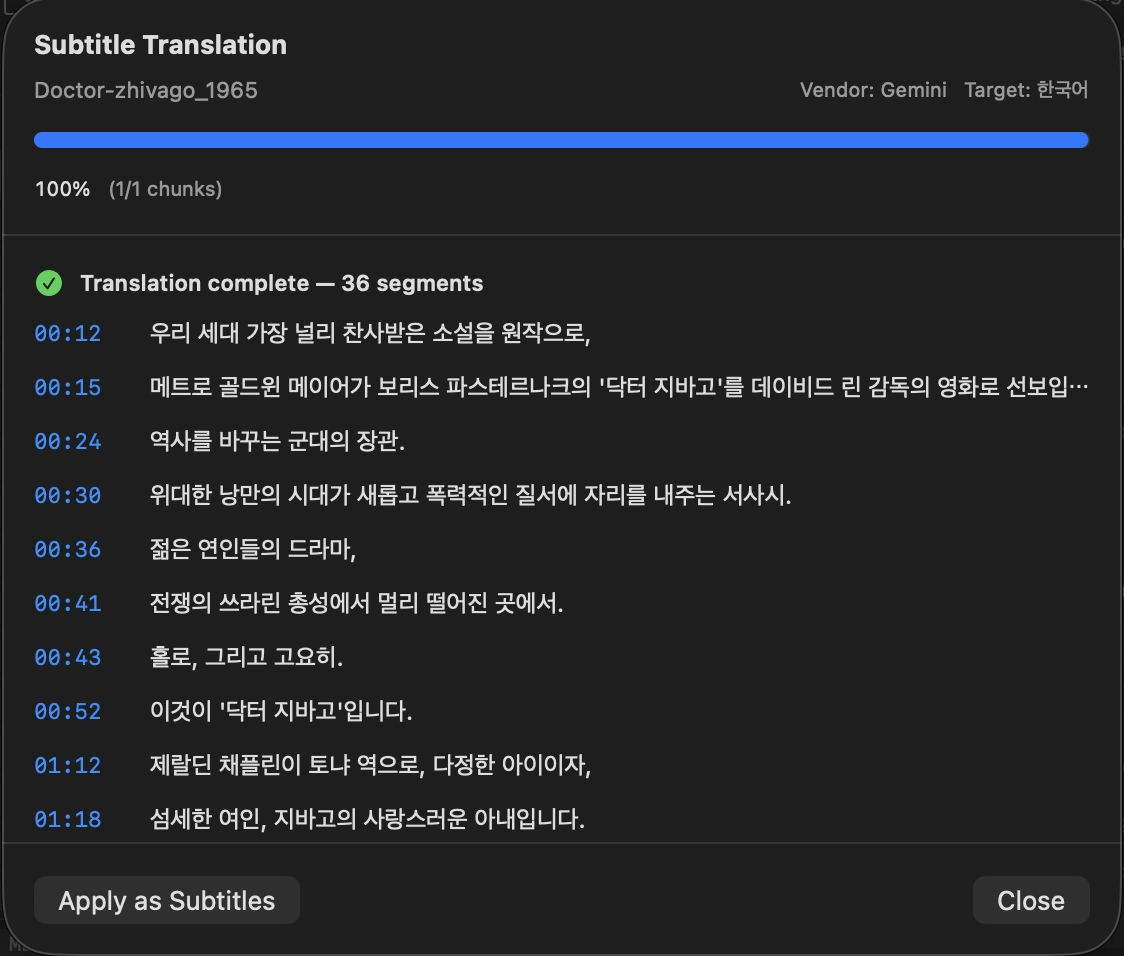Click the 'Translation complete — 36 segments' status

pyautogui.click(x=282, y=283)
